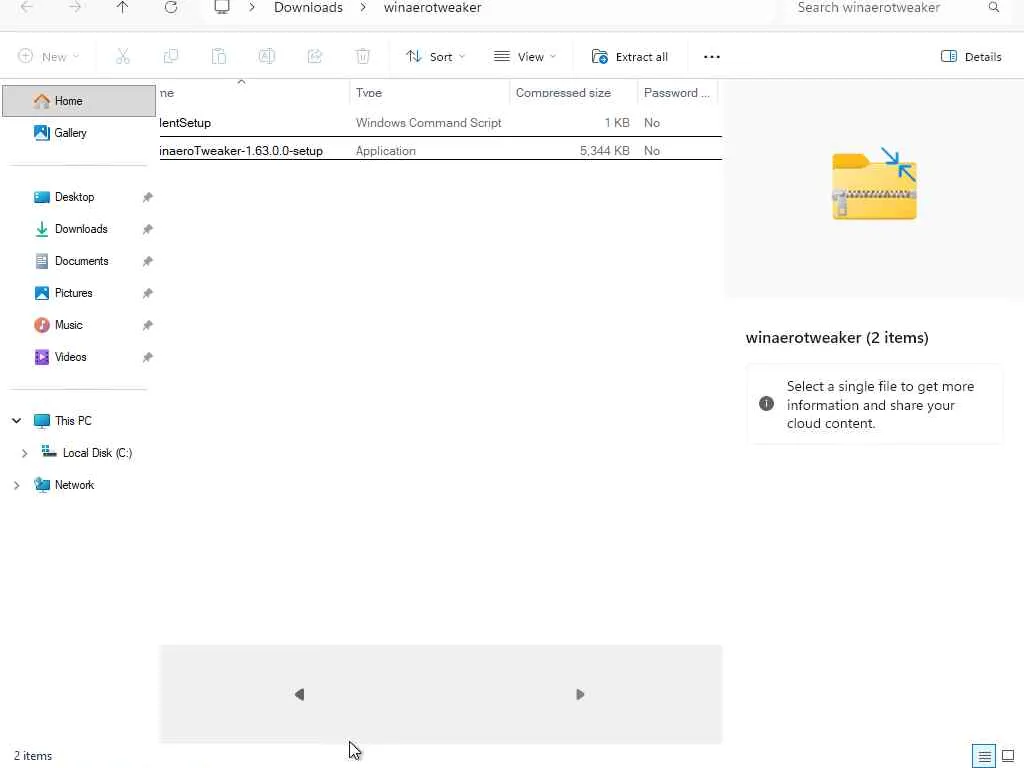Click the zipped folder preview icon
Viewport: 1024px width, 768px height.
tap(874, 184)
